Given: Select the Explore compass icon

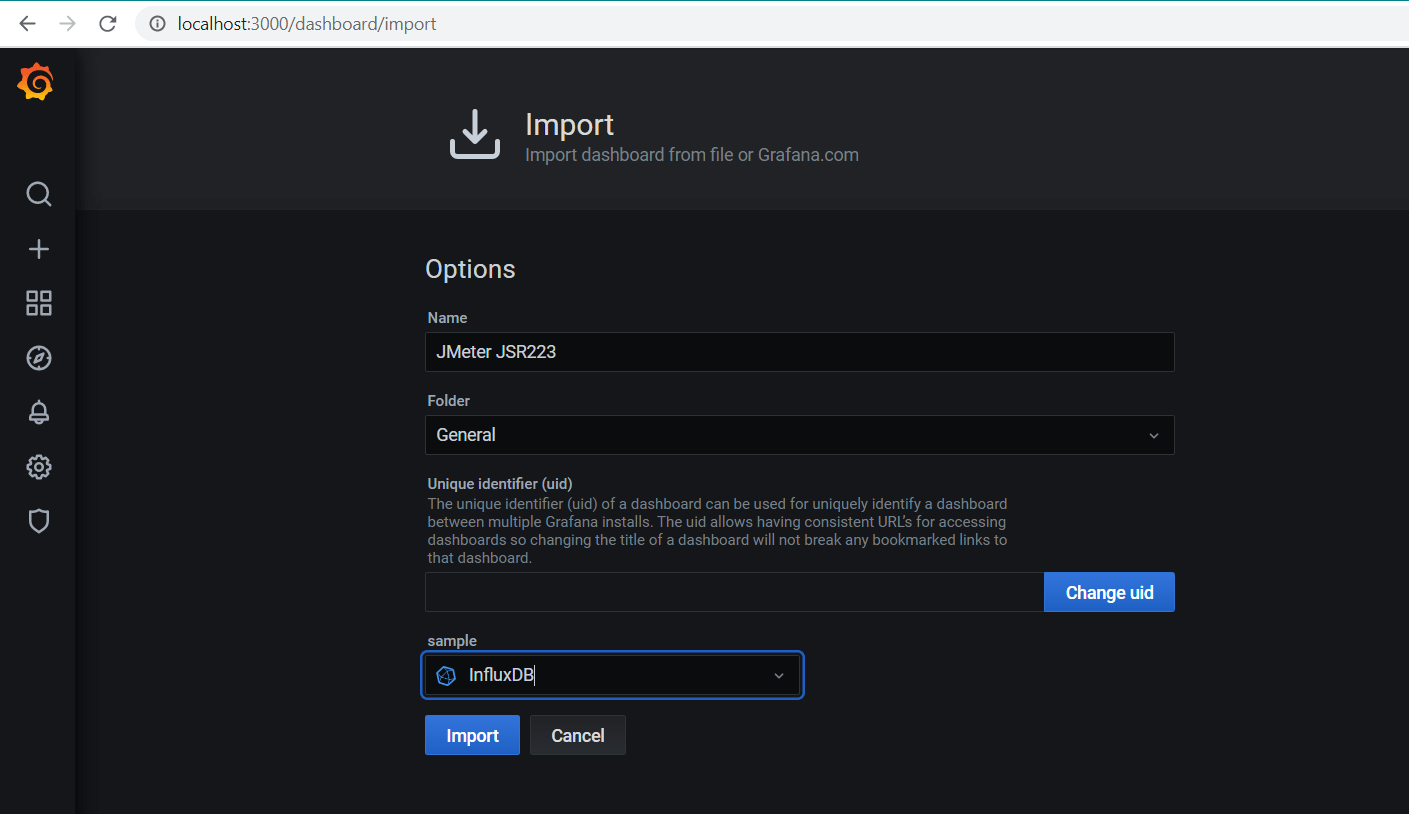Looking at the screenshot, I should 38,357.
